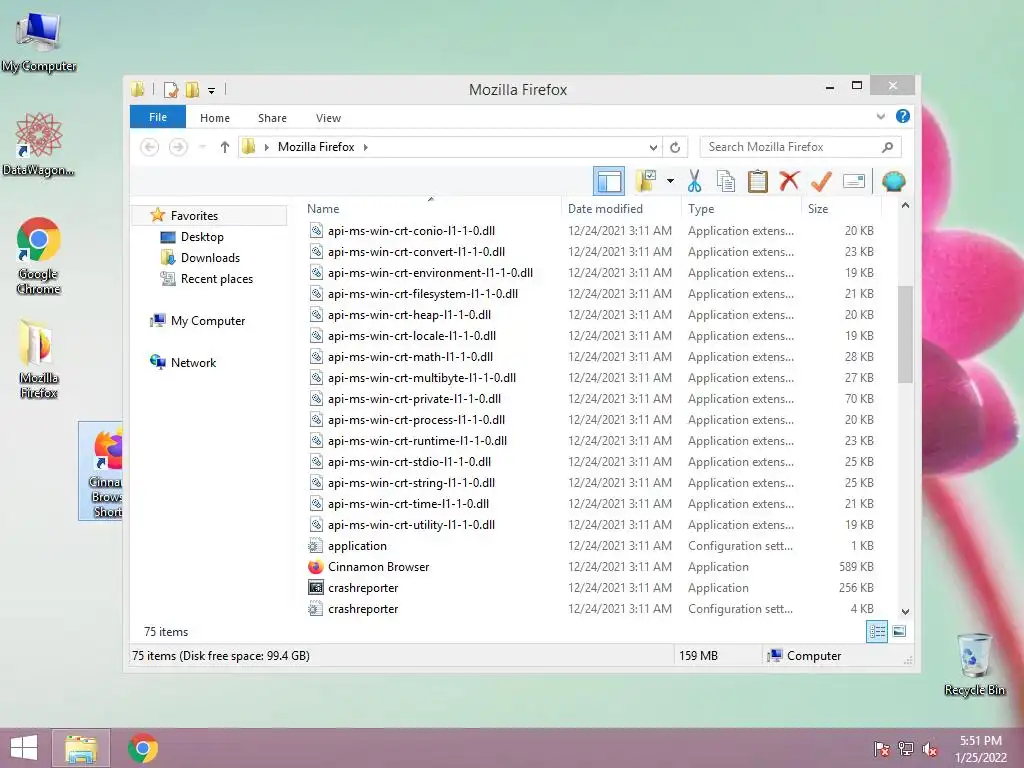1024x768 pixels.
Task: Open the Customize Quick Access Toolbar dropdown
Action: click(x=212, y=90)
